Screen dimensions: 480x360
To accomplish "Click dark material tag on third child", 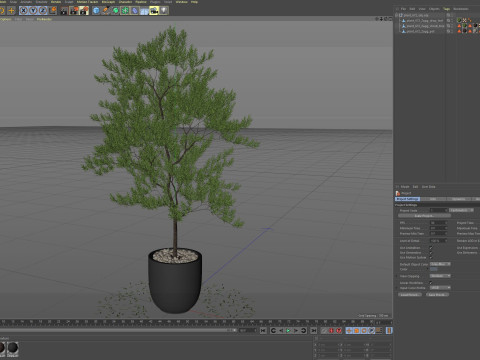I will (464, 31).
